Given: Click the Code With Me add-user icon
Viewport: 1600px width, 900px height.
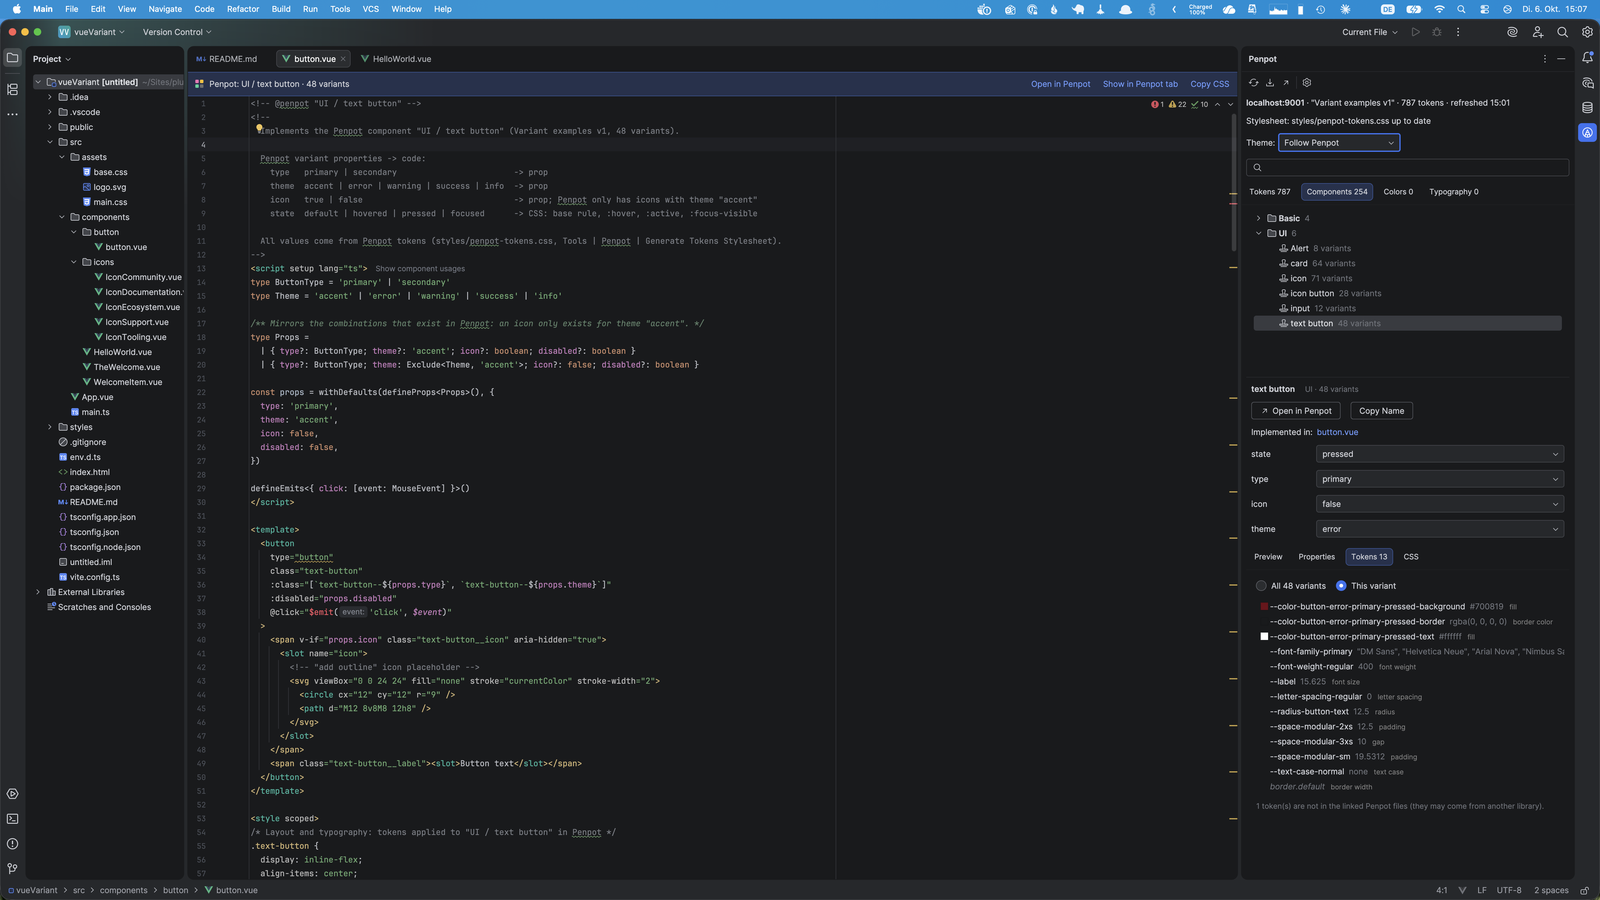Looking at the screenshot, I should pyautogui.click(x=1537, y=32).
